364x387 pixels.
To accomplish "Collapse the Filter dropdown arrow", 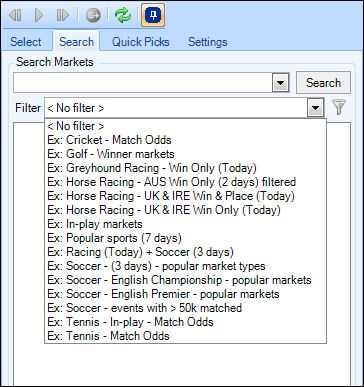I will point(315,108).
